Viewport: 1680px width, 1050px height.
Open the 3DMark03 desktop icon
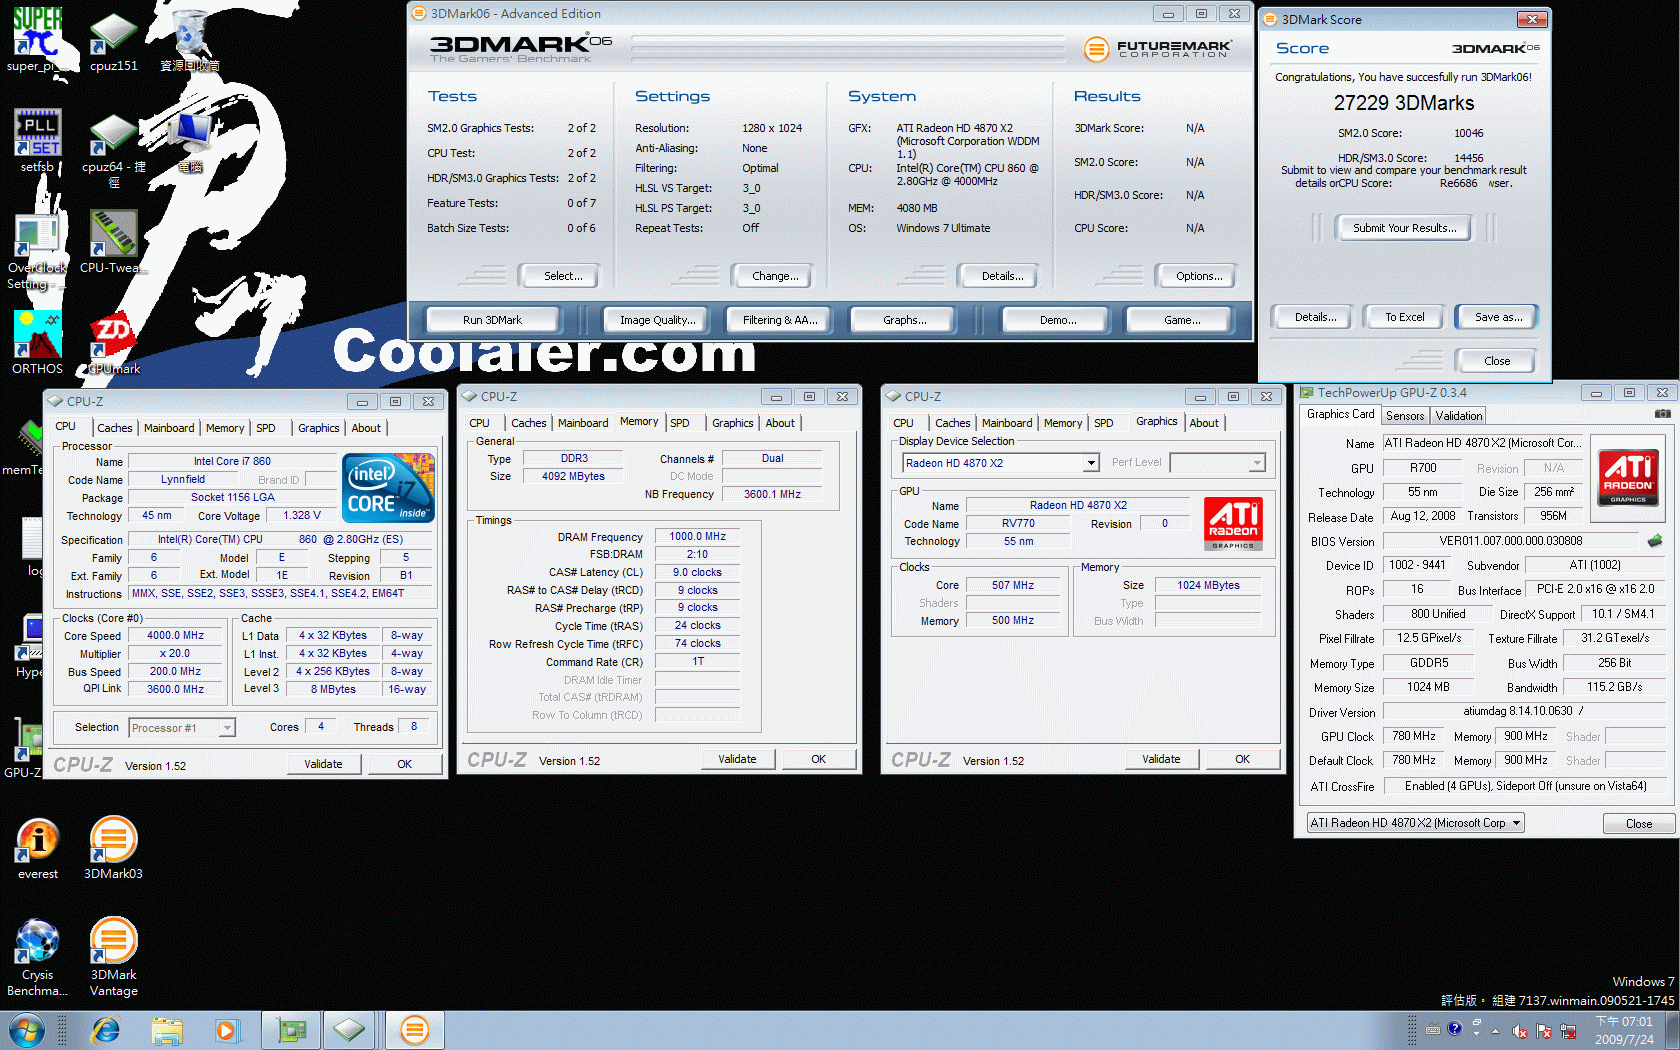coord(113,848)
